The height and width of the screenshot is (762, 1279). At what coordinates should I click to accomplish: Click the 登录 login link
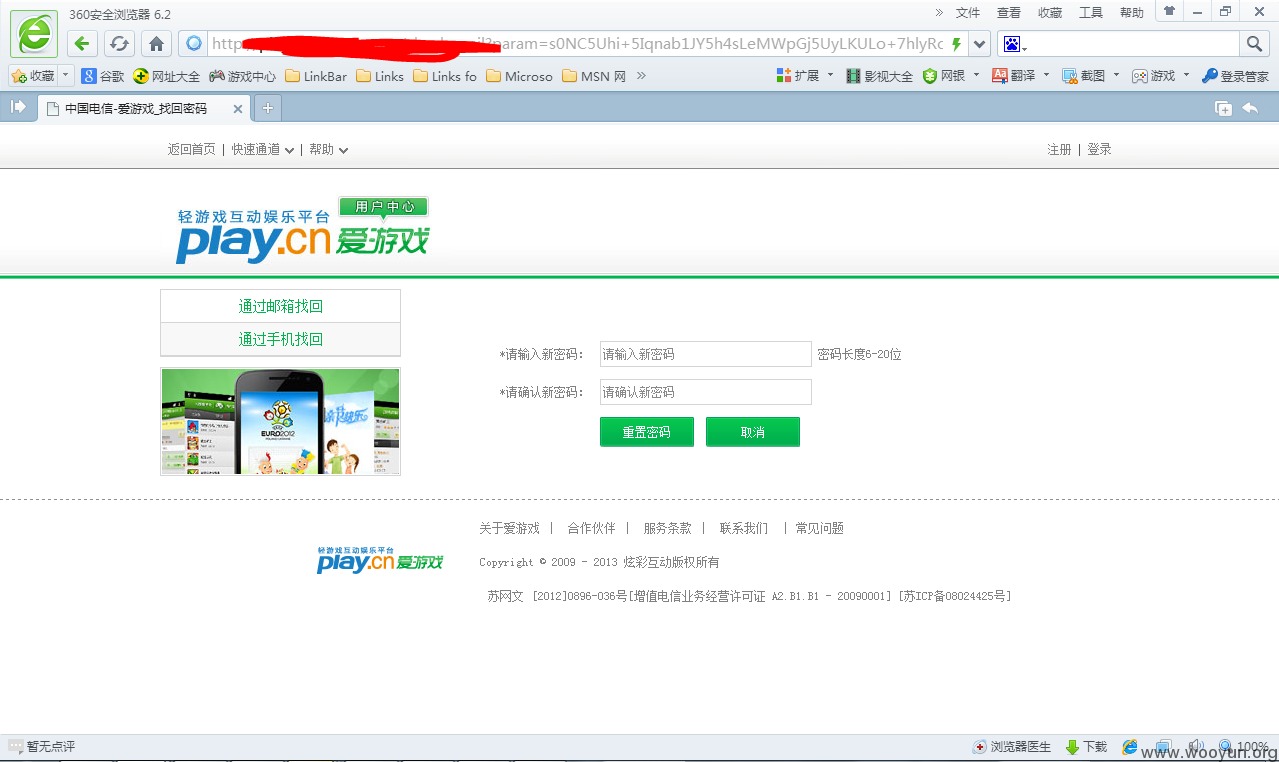click(x=1099, y=149)
